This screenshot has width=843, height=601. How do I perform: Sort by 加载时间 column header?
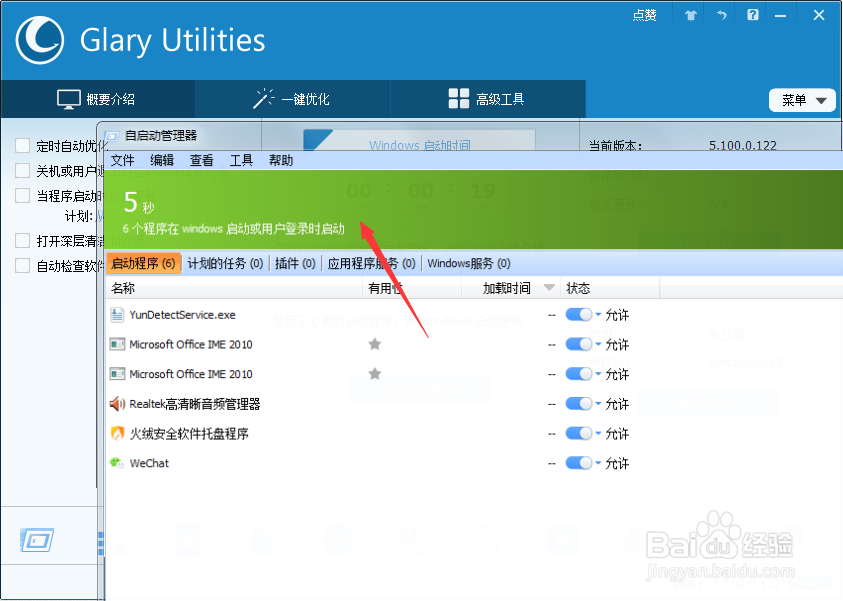click(511, 289)
